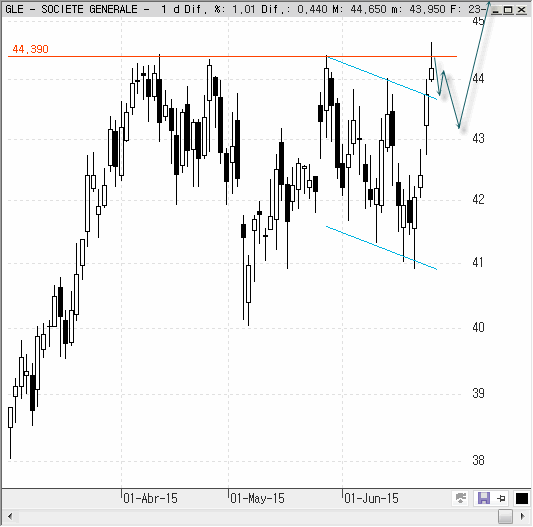Click the 40 price level on axis

click(478, 327)
